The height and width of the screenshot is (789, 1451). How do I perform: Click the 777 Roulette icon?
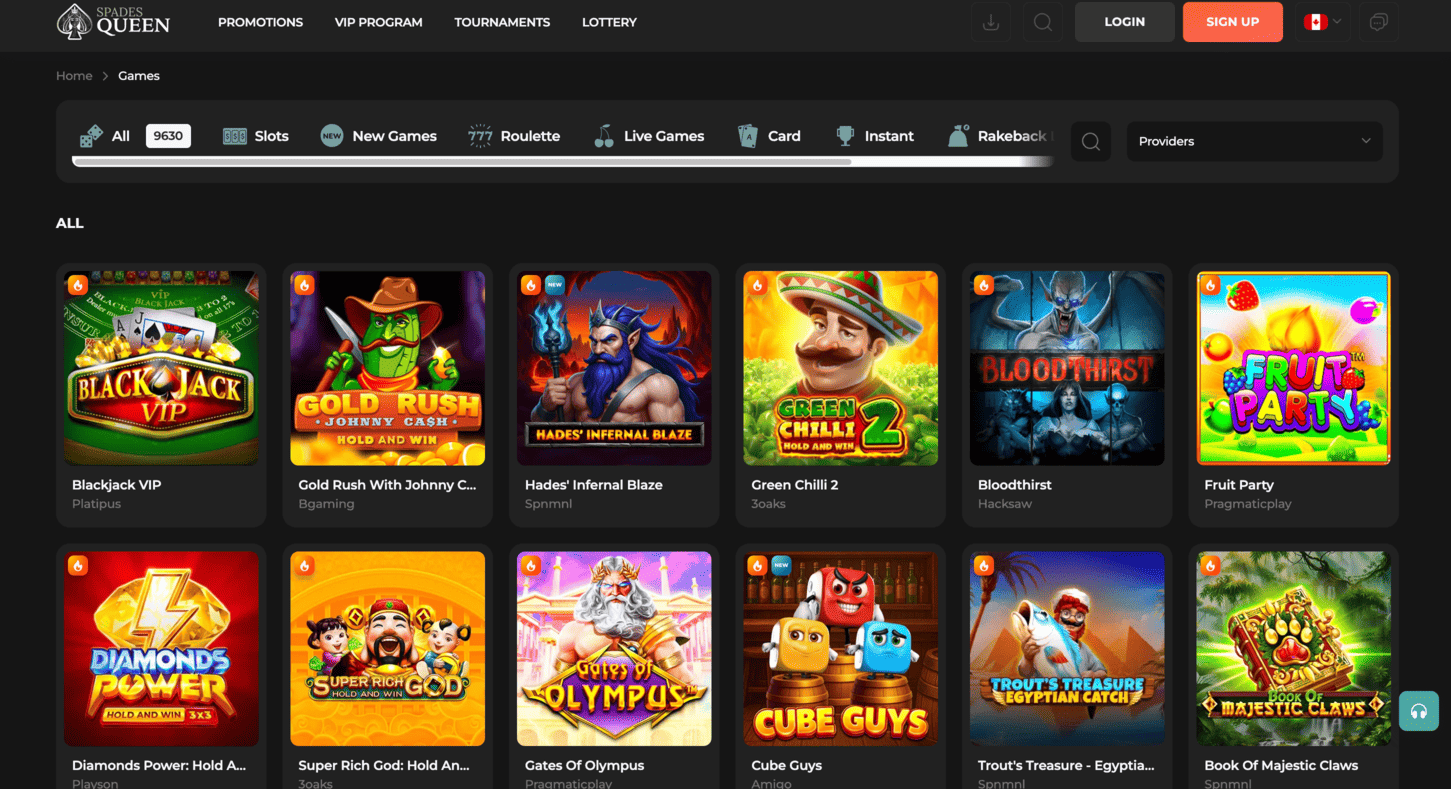coord(480,136)
